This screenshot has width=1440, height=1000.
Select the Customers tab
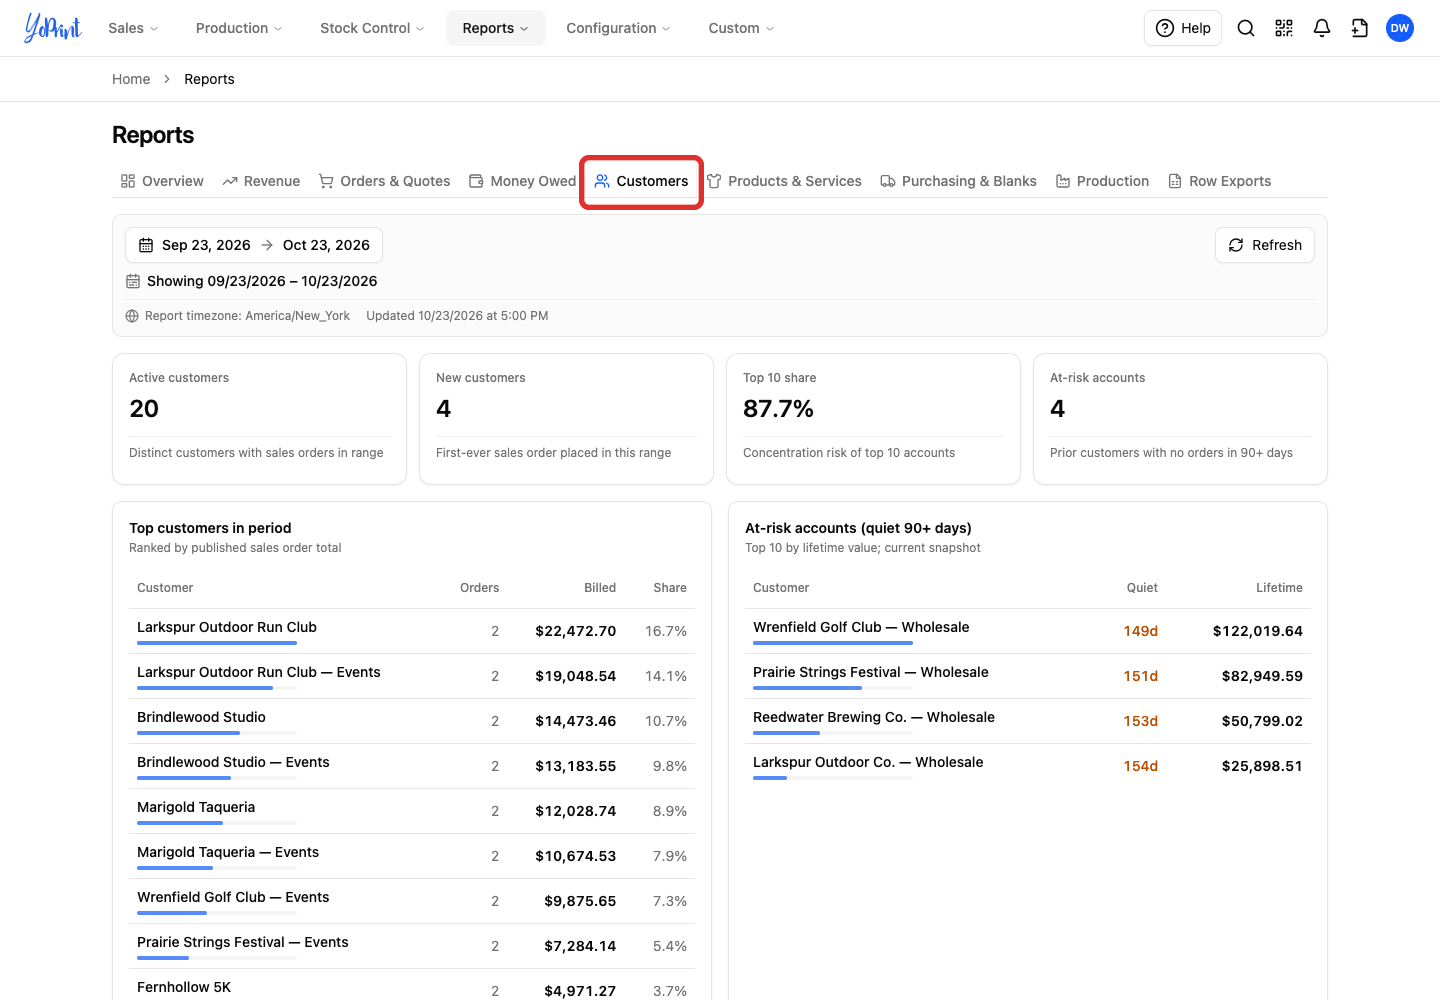pyautogui.click(x=641, y=181)
